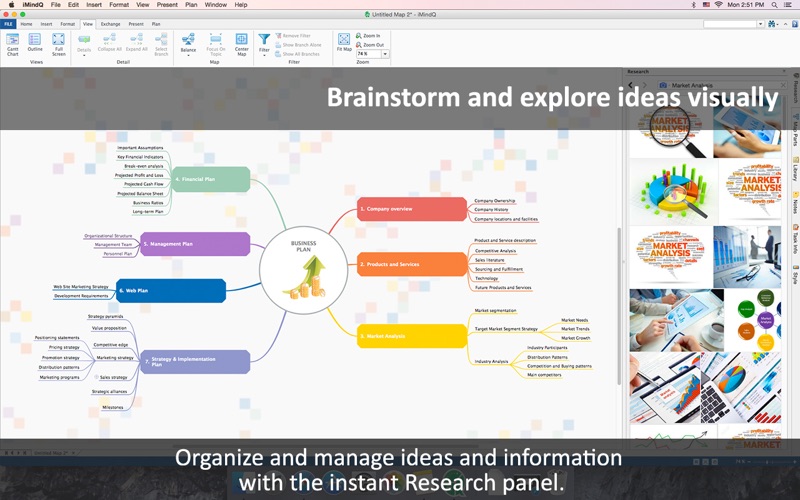Enter Full Screen mode
This screenshot has height=500, width=800.
59,44
